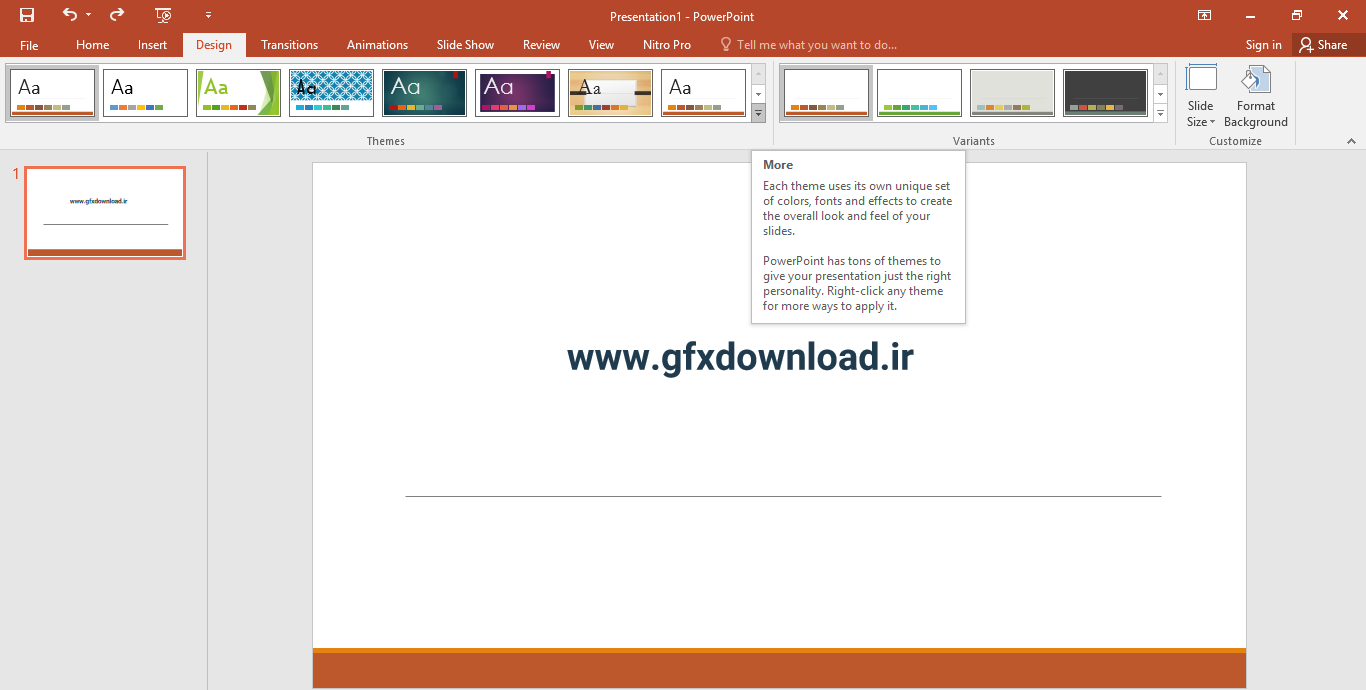Select slide 1 thumbnail in panel

105,212
